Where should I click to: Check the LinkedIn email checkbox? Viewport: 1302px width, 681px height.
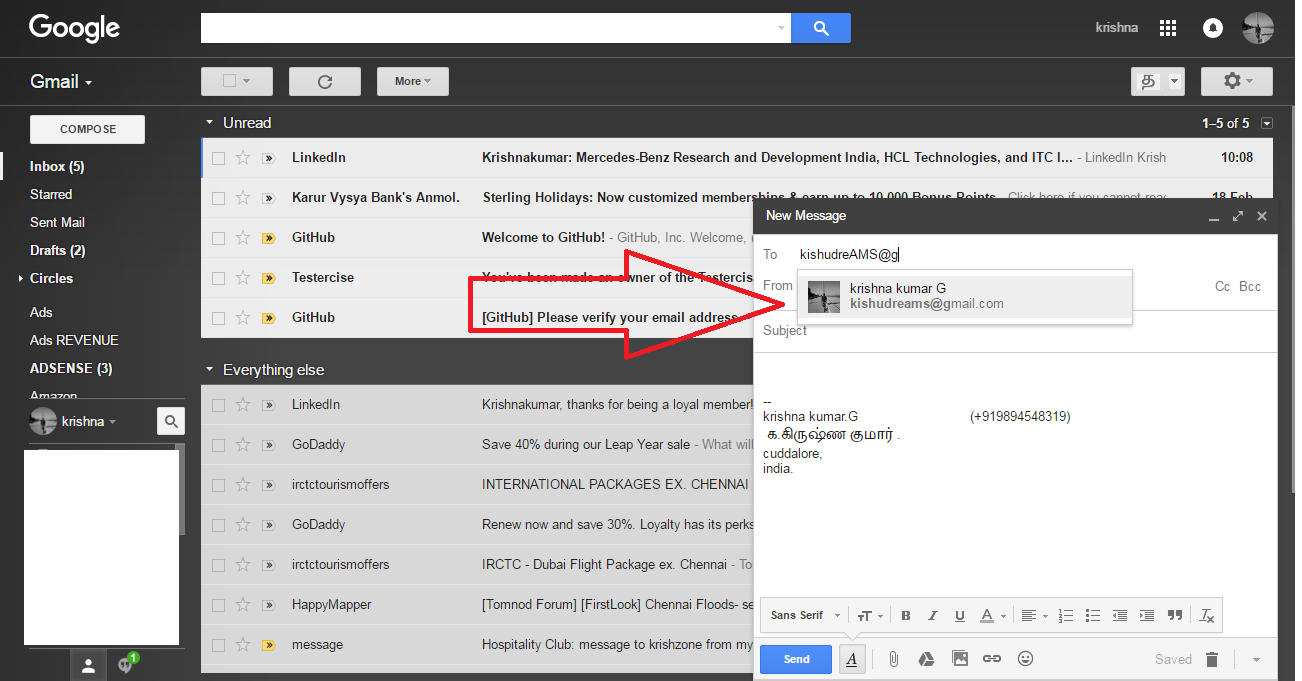click(218, 157)
